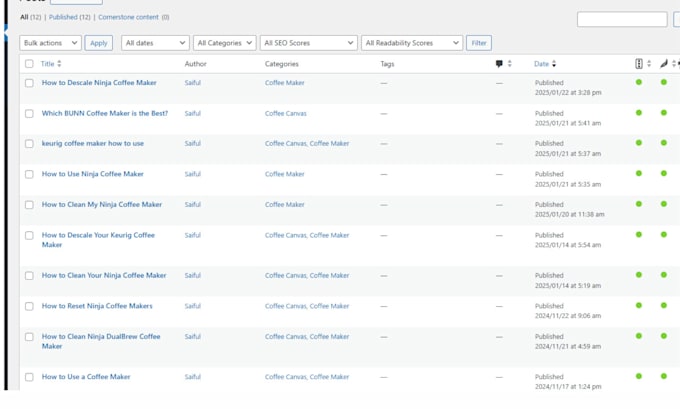The width and height of the screenshot is (680, 409).
Task: Show Published (12) posts view
Action: [x=69, y=17]
